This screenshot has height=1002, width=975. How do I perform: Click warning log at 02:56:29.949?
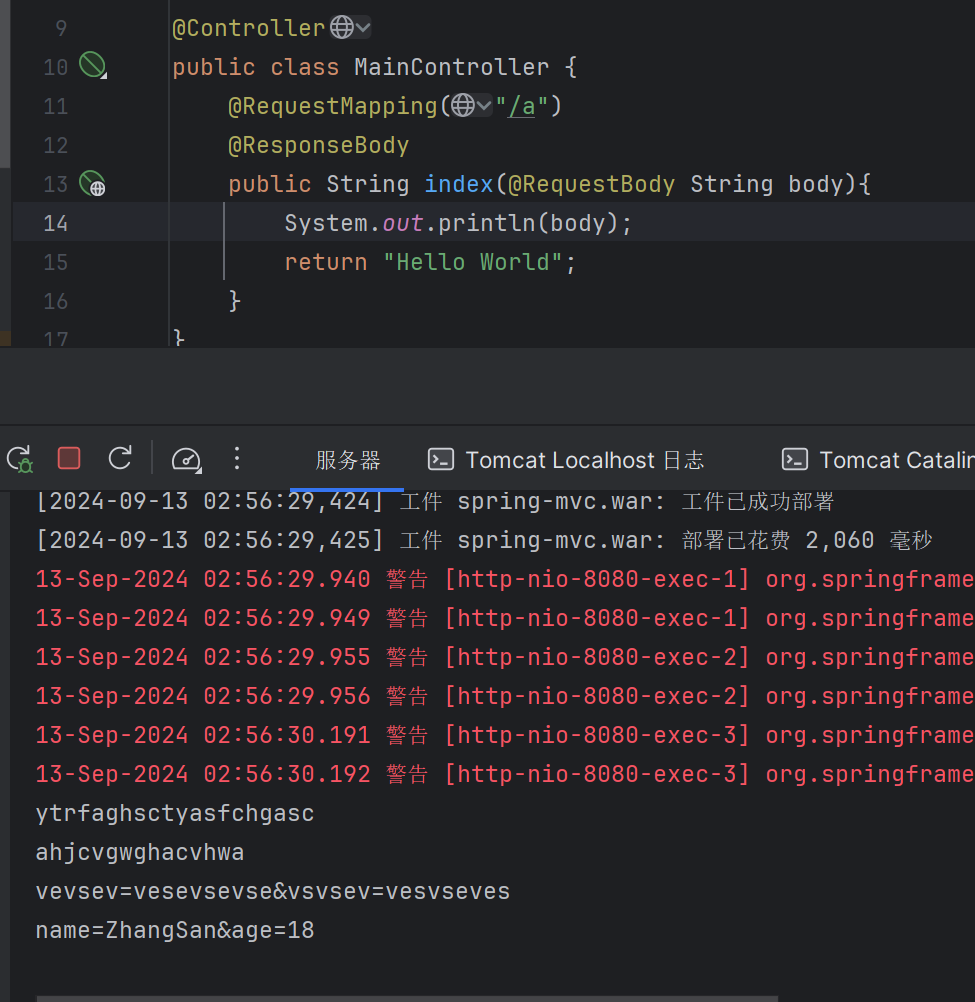[505, 619]
